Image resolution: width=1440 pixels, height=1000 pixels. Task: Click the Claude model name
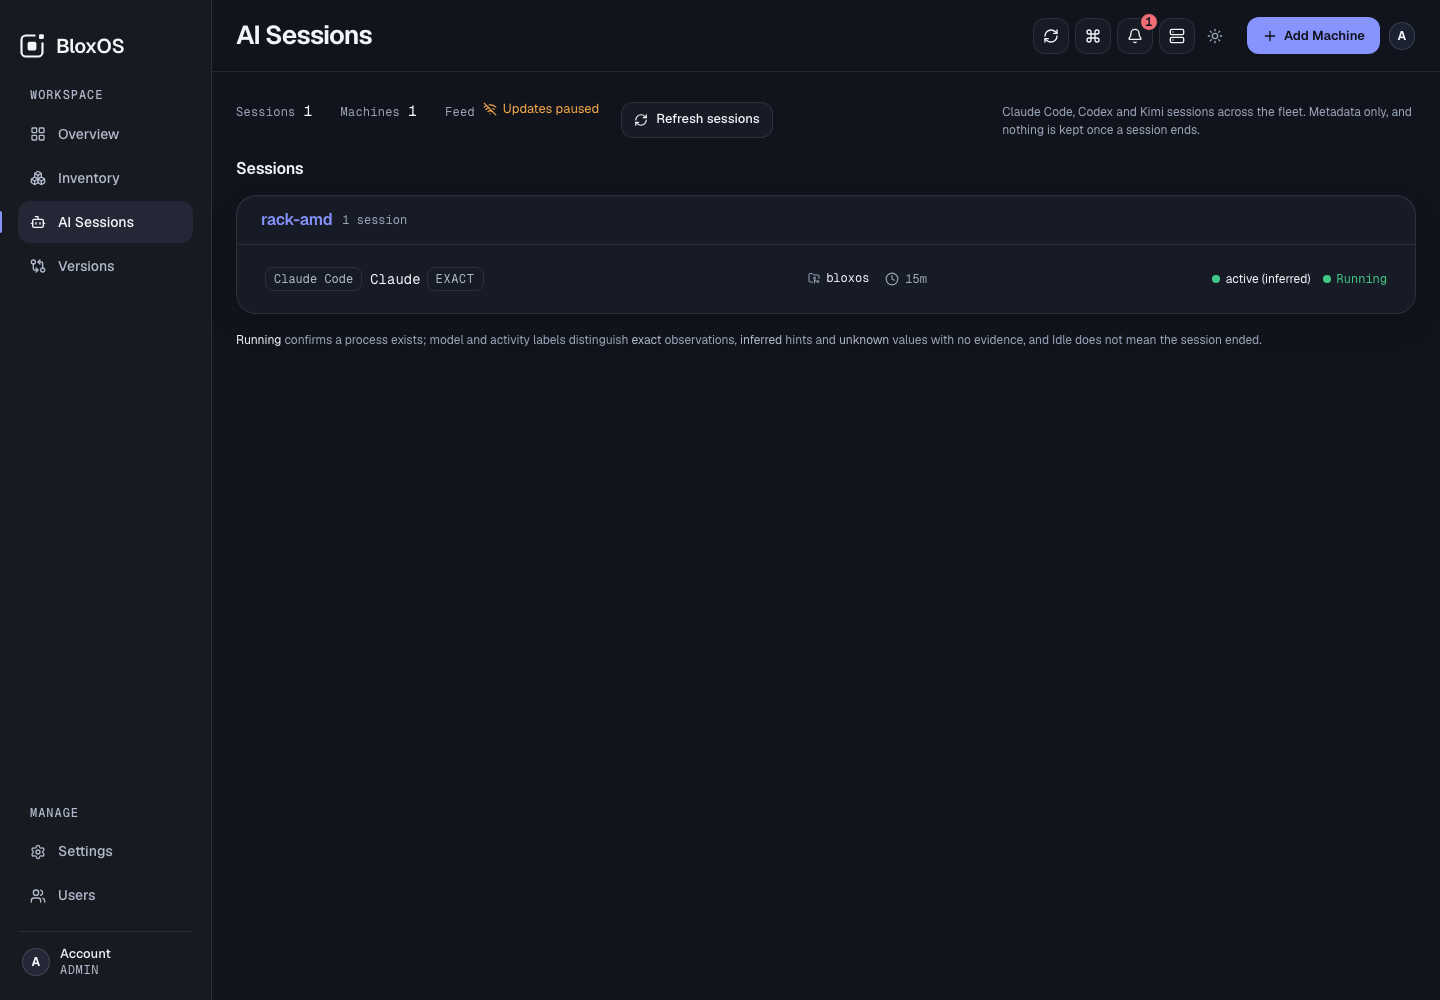(x=395, y=279)
